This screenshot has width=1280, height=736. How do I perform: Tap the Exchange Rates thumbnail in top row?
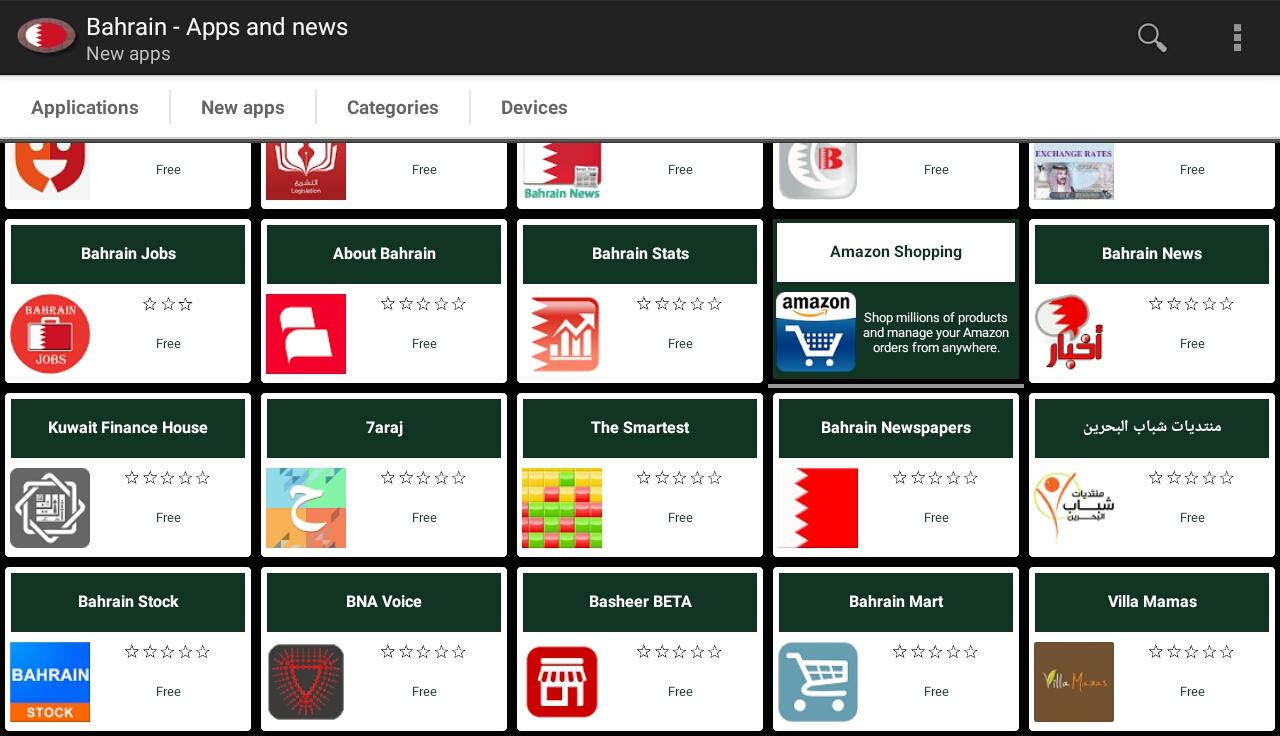[1074, 171]
